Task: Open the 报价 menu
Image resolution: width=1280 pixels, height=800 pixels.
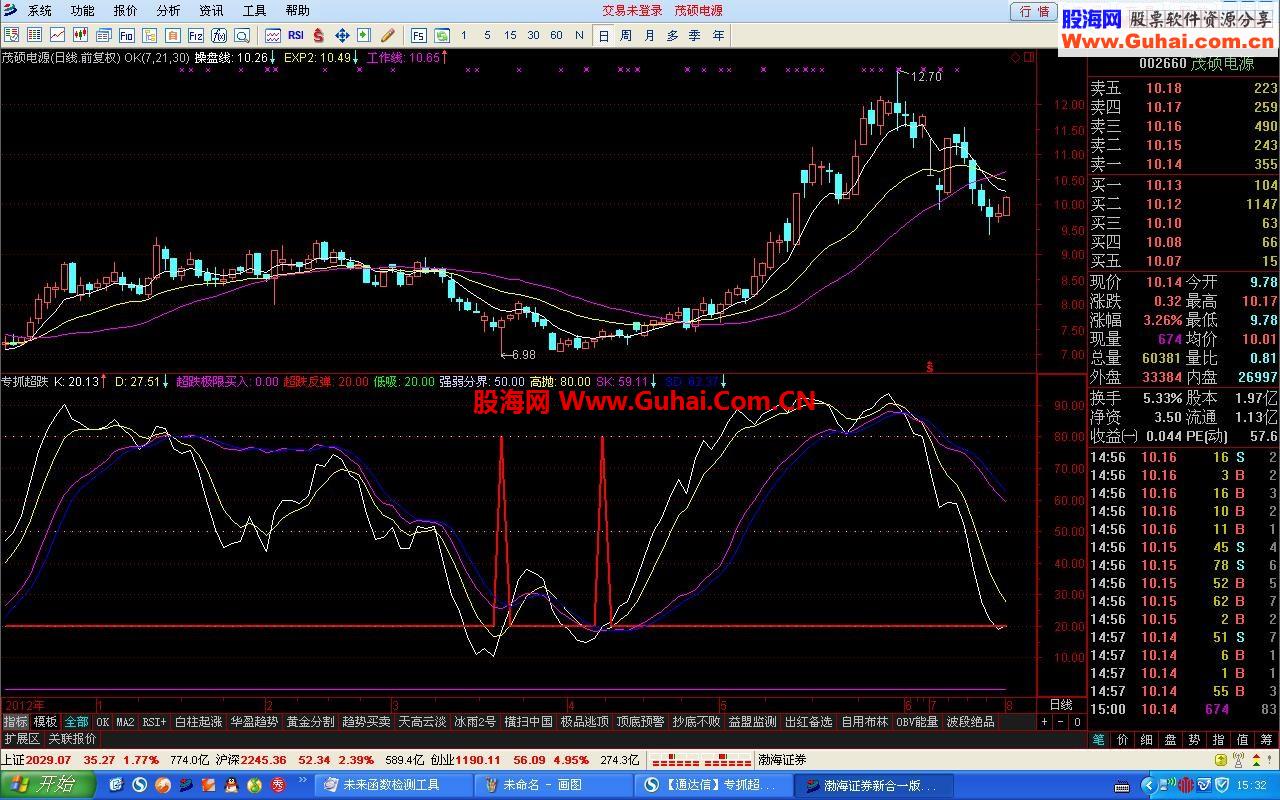Action: click(x=126, y=11)
